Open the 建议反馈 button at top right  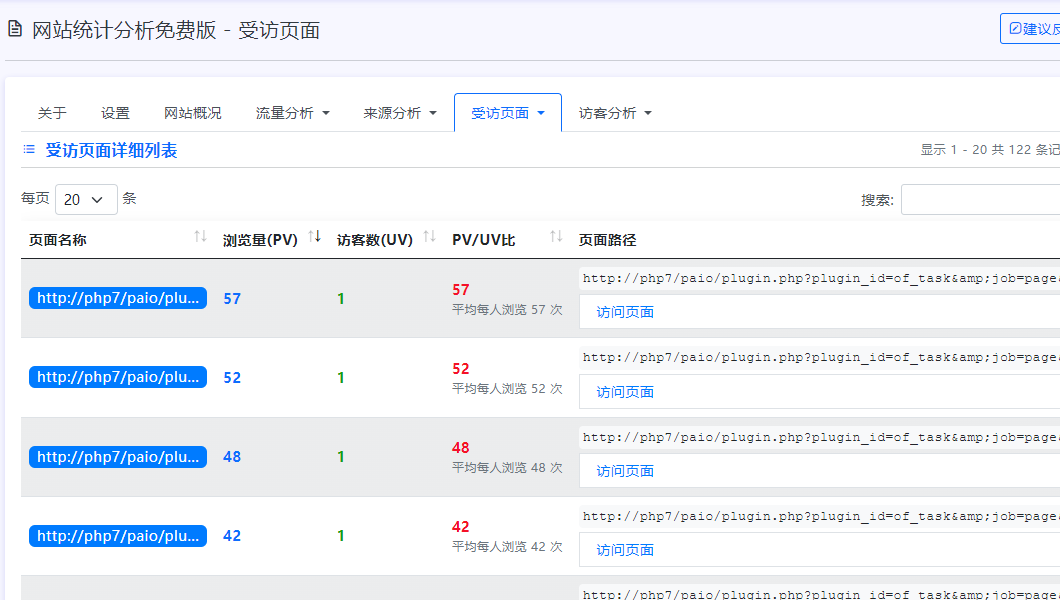(x=1030, y=28)
